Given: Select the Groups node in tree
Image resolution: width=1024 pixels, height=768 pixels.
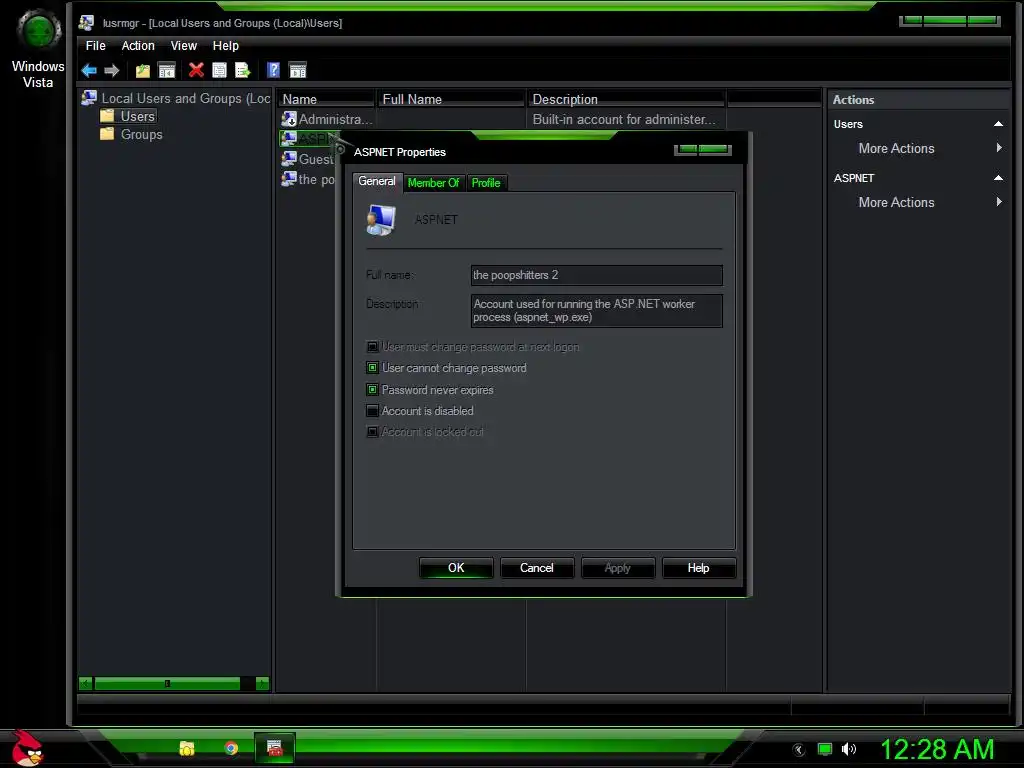Looking at the screenshot, I should click(x=141, y=135).
